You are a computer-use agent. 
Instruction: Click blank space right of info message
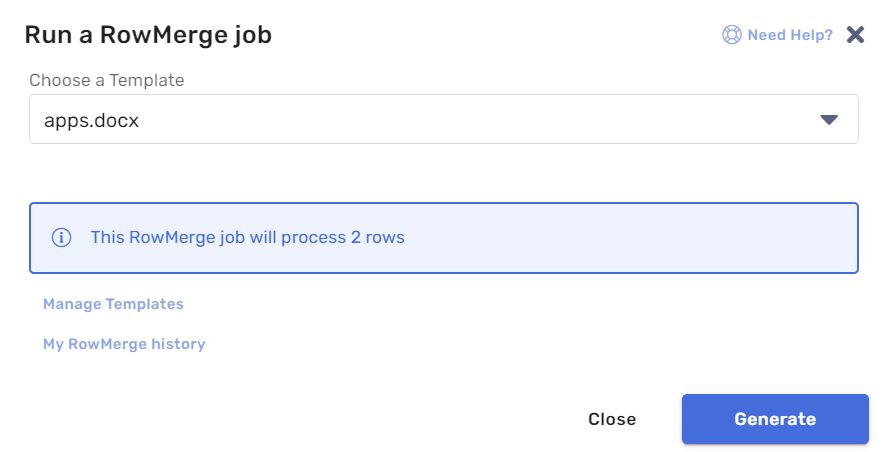point(629,238)
